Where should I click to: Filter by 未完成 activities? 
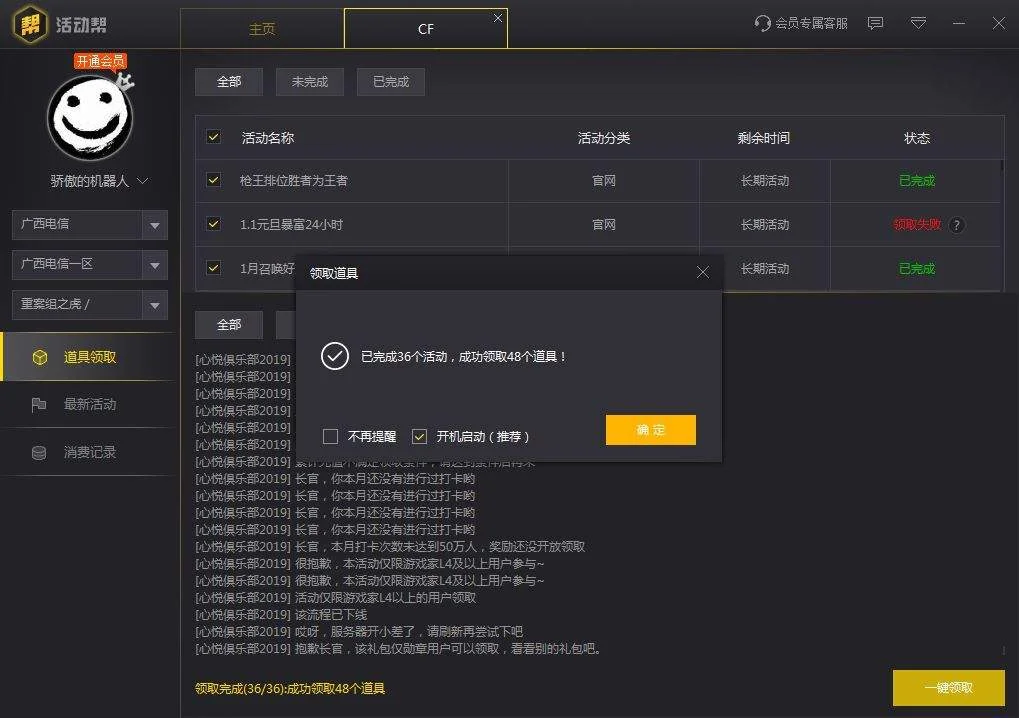coord(310,82)
